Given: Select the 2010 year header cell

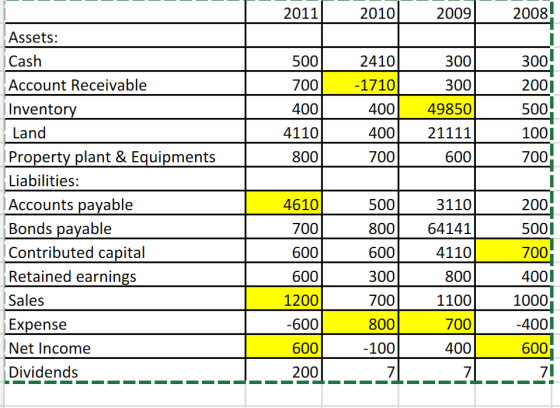Looking at the screenshot, I should [x=360, y=12].
